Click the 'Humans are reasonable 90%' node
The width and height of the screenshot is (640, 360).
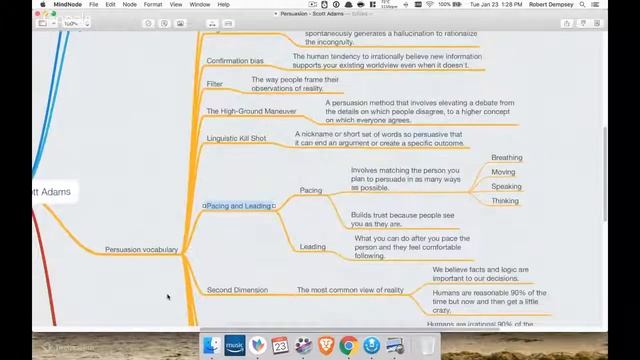489,302
